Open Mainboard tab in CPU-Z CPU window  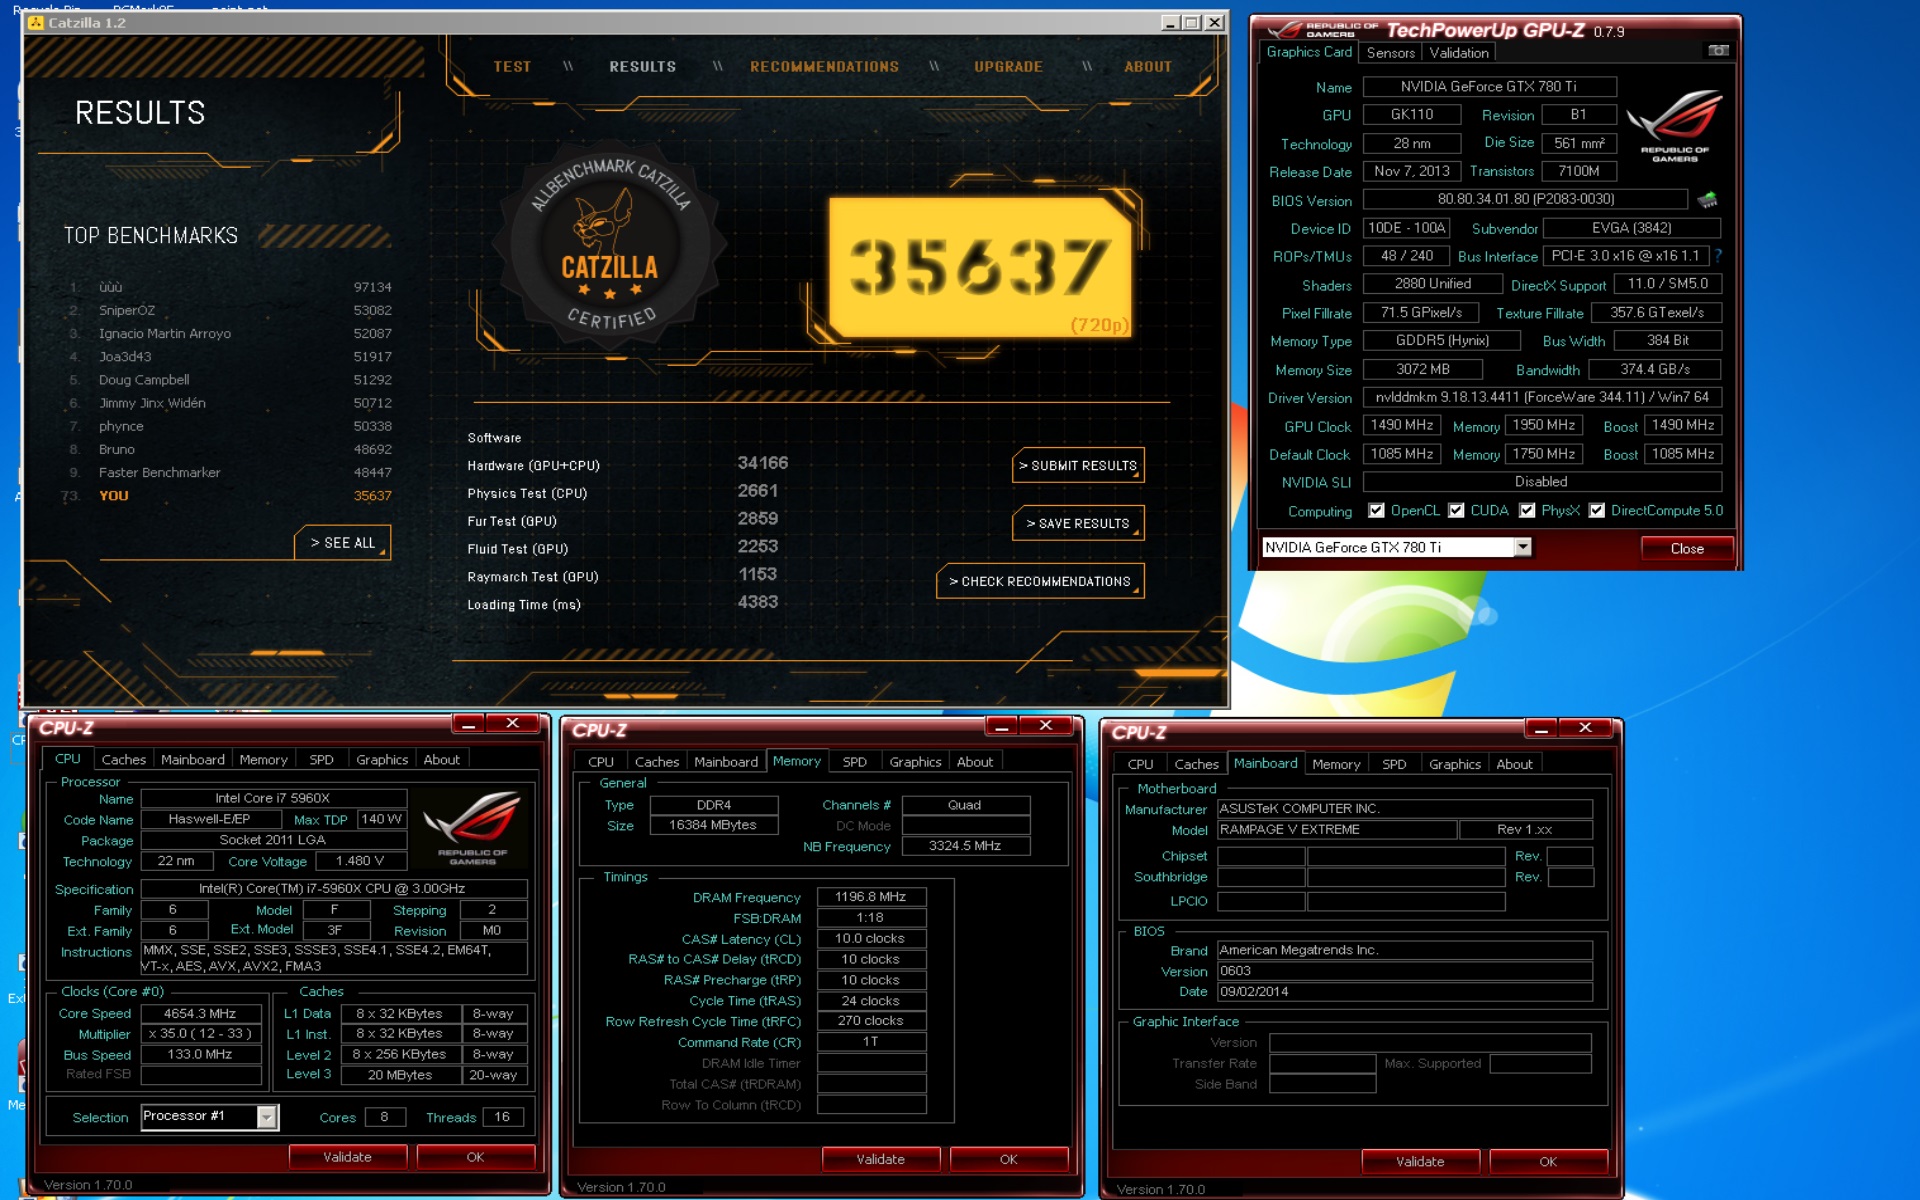click(x=193, y=760)
